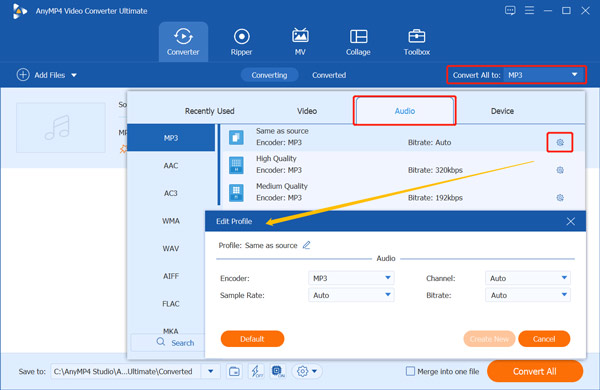Image resolution: width=600 pixels, height=390 pixels.
Task: Open the Encoder MP3 dropdown
Action: [x=351, y=278]
